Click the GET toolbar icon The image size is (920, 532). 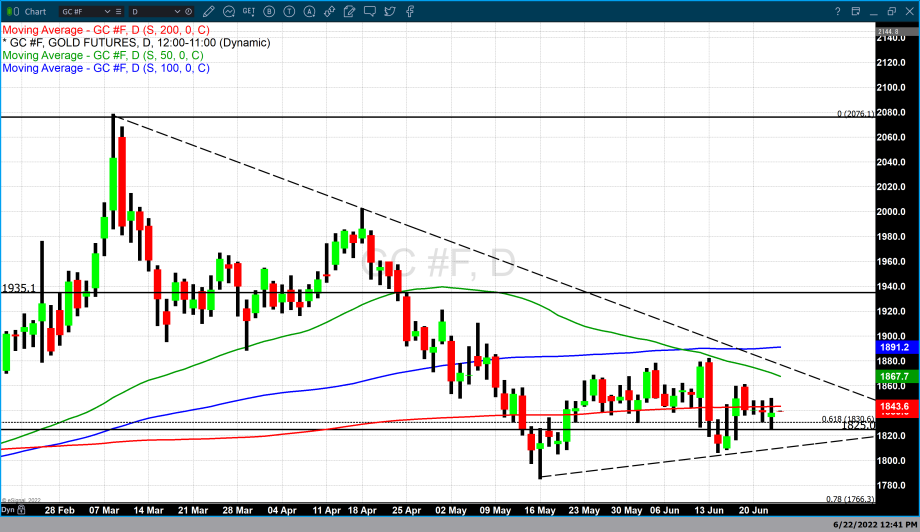pos(248,11)
